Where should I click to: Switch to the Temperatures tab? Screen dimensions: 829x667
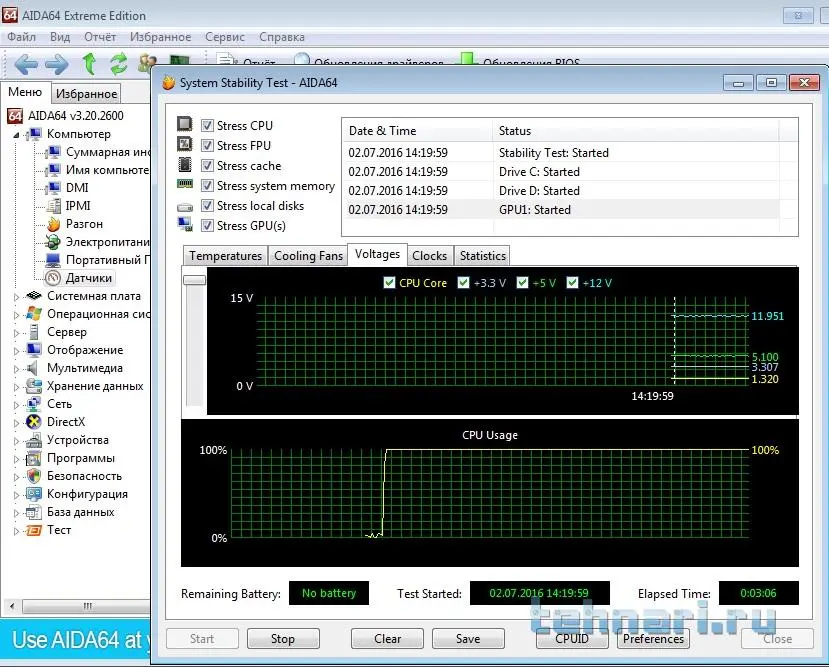tap(225, 256)
